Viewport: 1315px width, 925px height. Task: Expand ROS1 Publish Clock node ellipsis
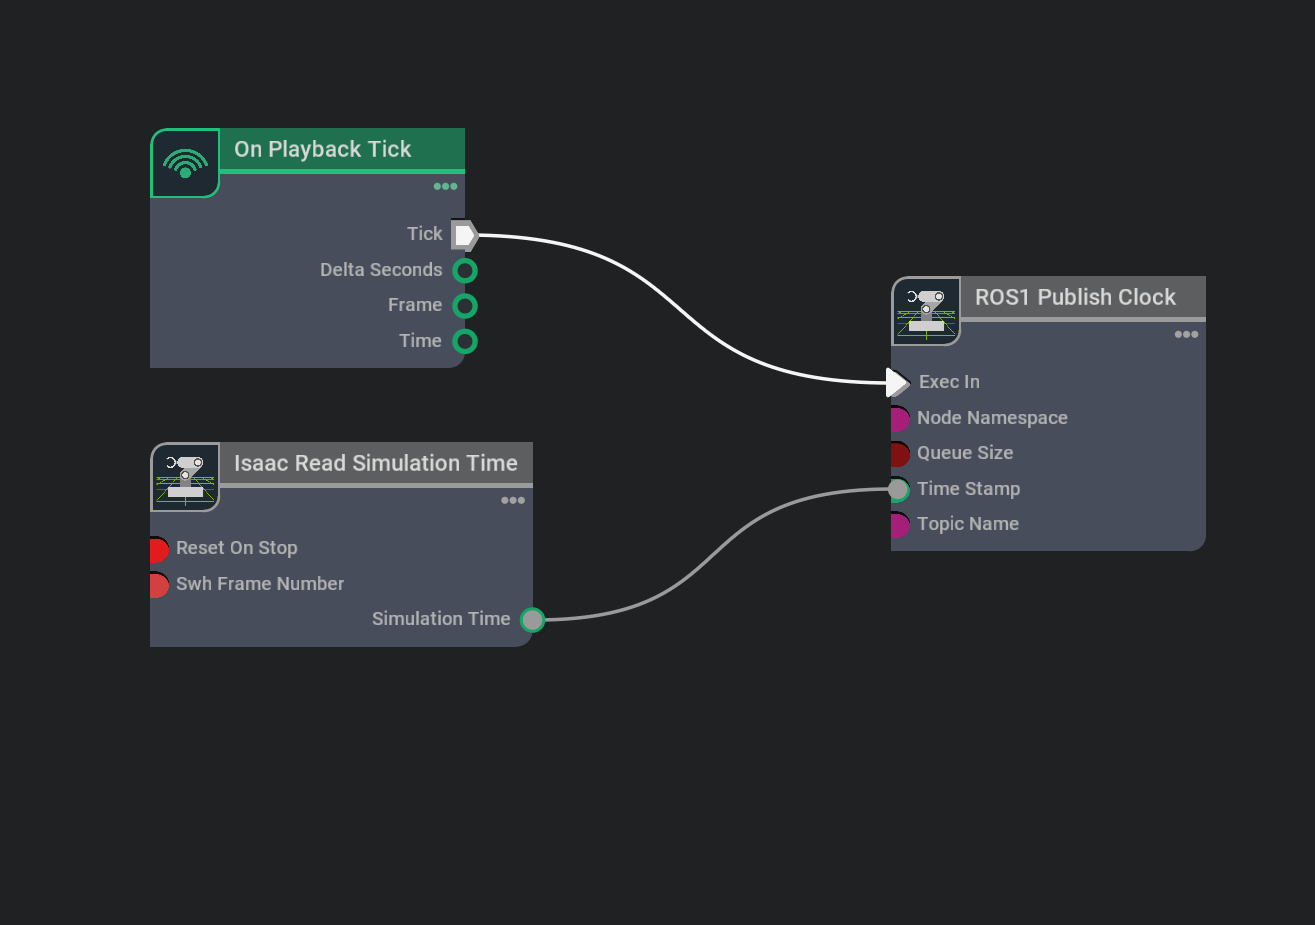point(1186,334)
